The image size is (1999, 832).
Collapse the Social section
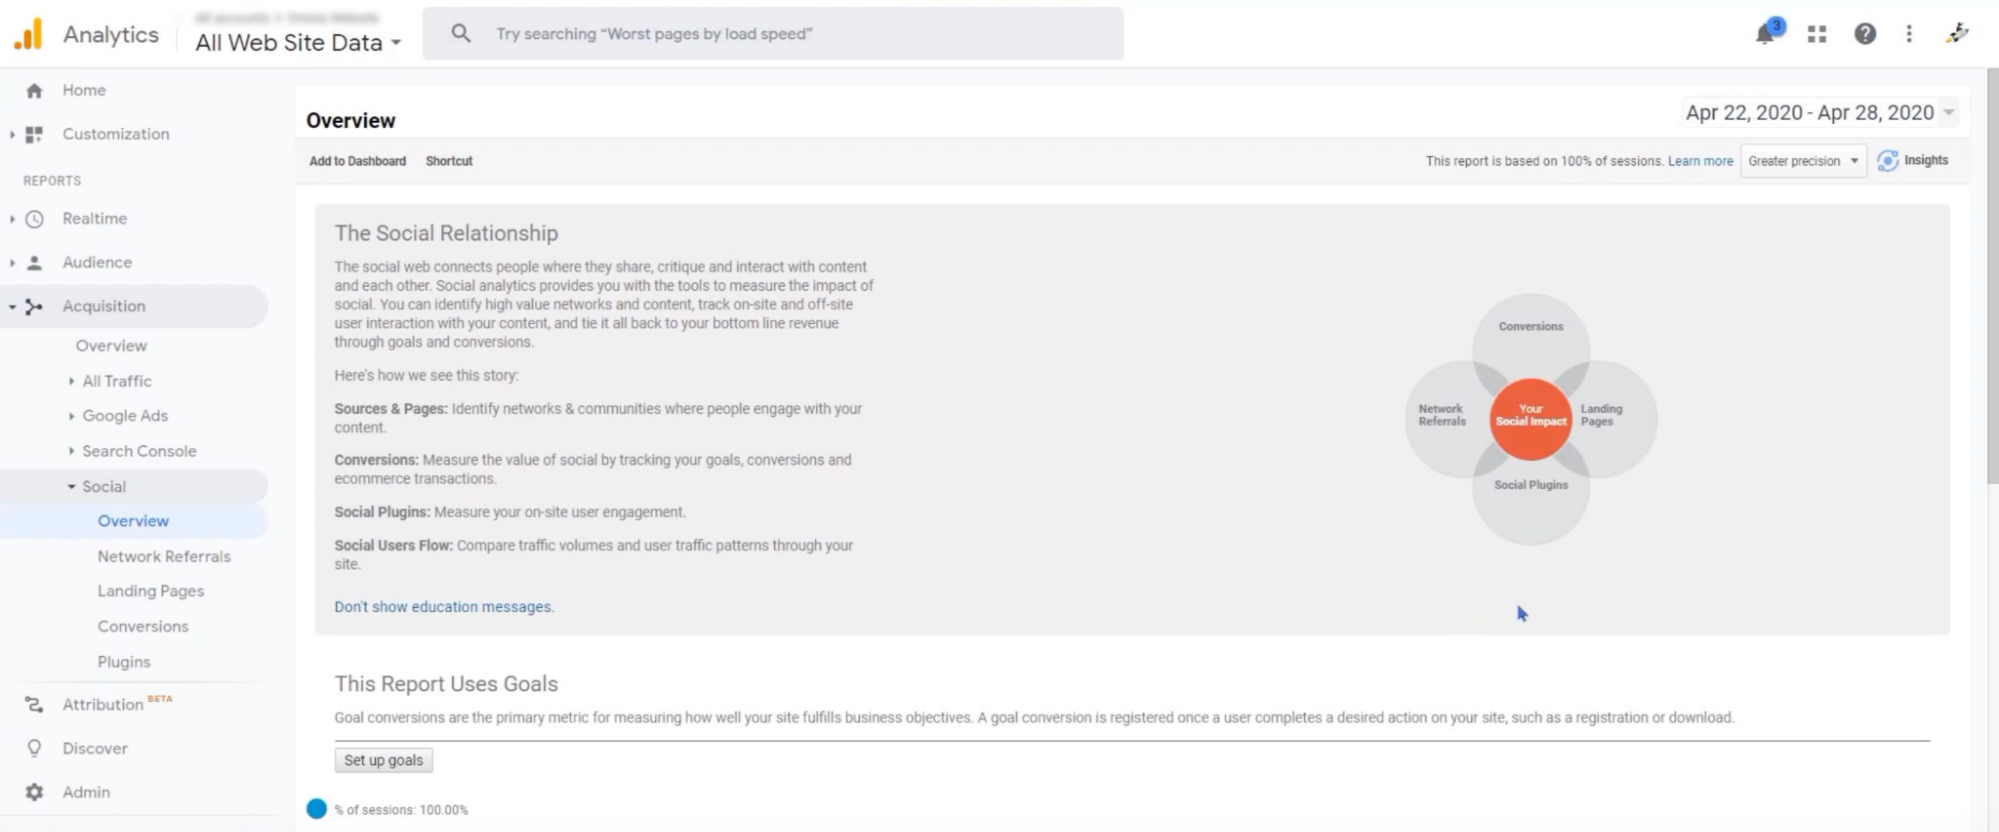point(72,487)
